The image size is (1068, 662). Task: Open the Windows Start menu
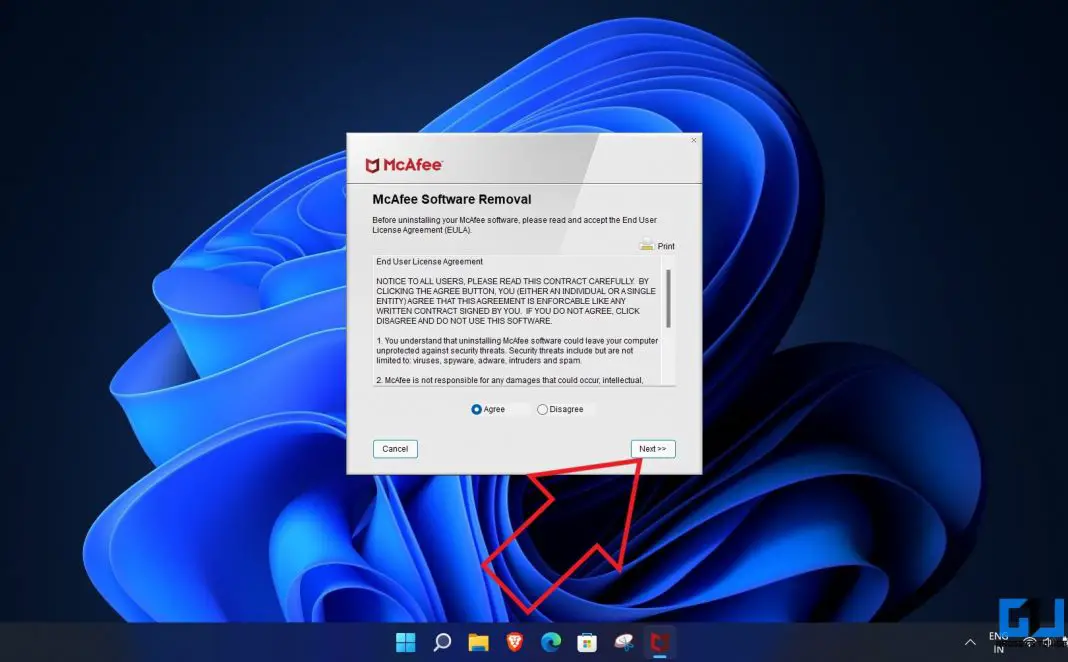coord(406,642)
